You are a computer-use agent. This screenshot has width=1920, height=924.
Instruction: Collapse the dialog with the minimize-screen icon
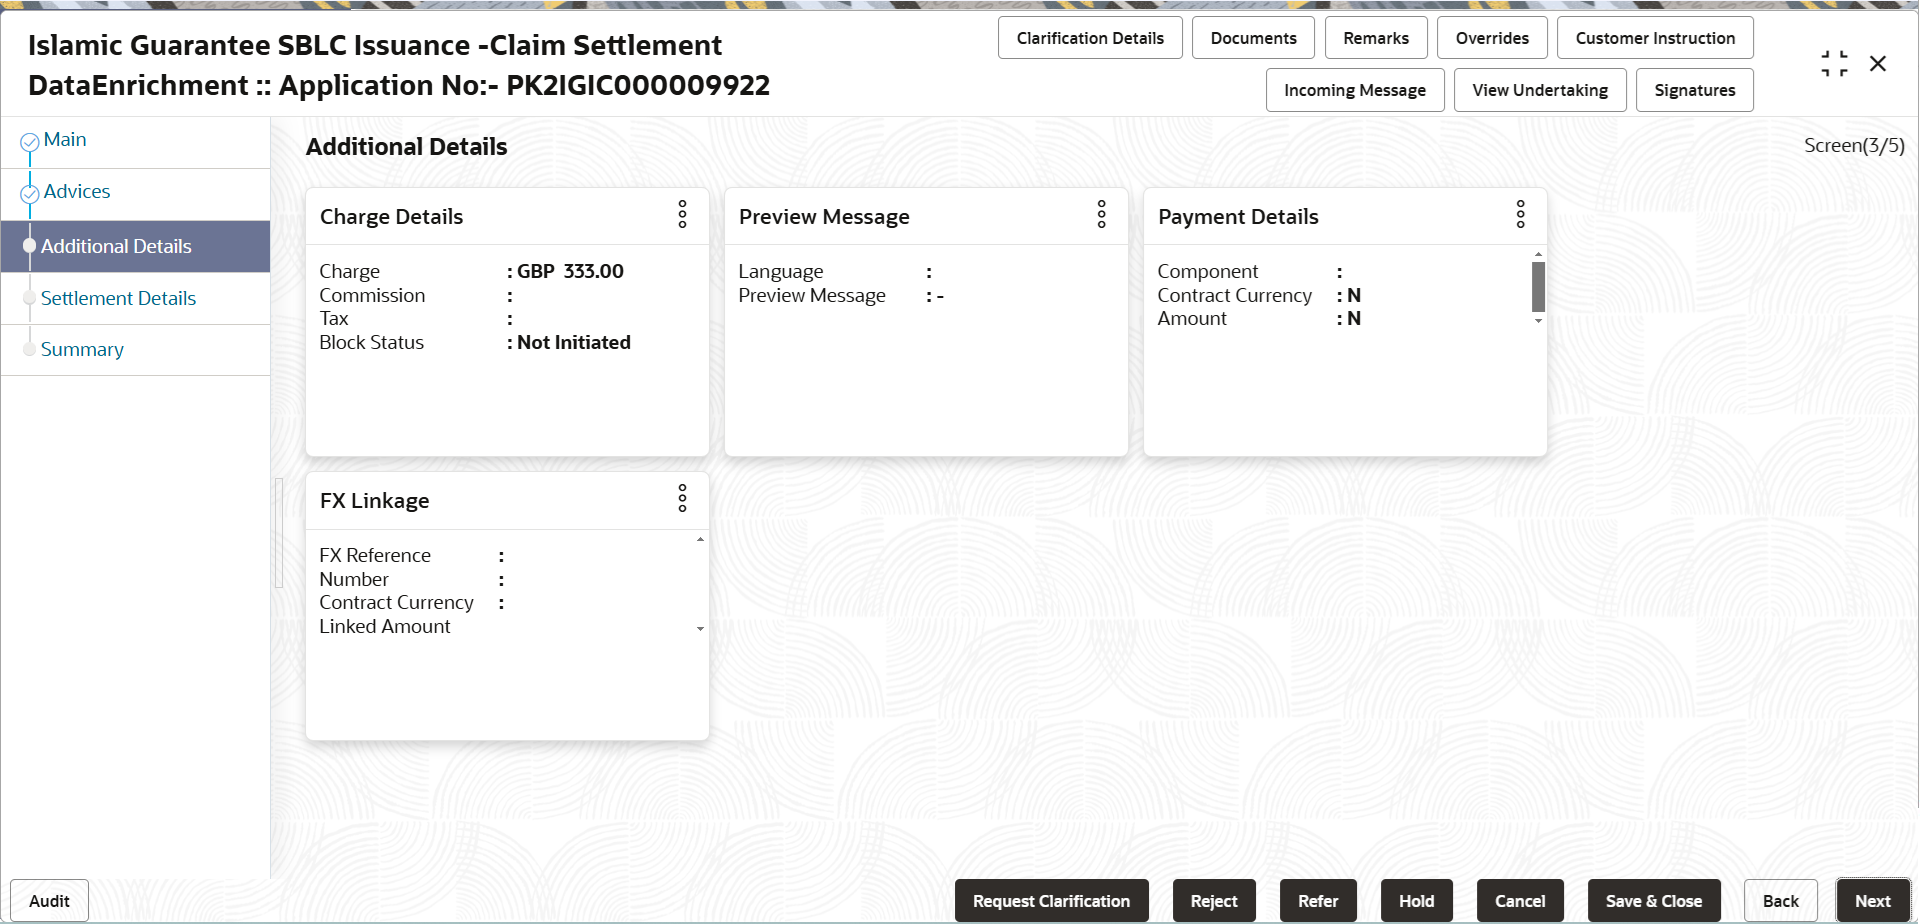tap(1834, 64)
